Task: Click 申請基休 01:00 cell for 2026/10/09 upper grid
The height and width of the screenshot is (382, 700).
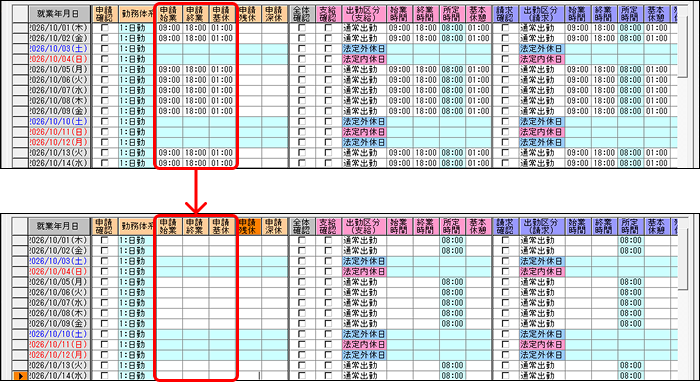Action: 222,111
